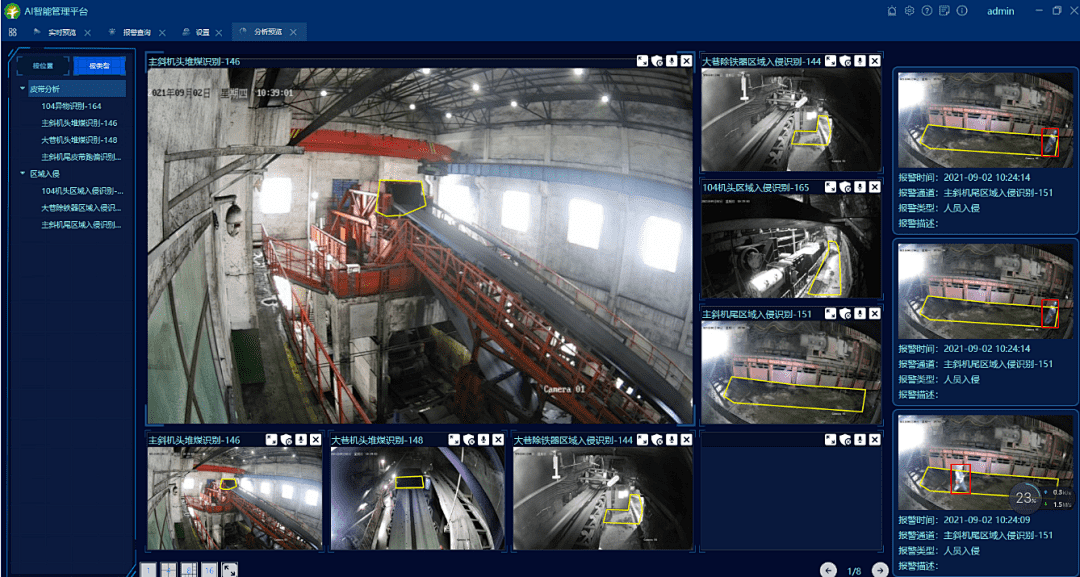Image resolution: width=1080 pixels, height=577 pixels.
Task: Select 104异物识别-164 in the channel tree
Action: 71,106
